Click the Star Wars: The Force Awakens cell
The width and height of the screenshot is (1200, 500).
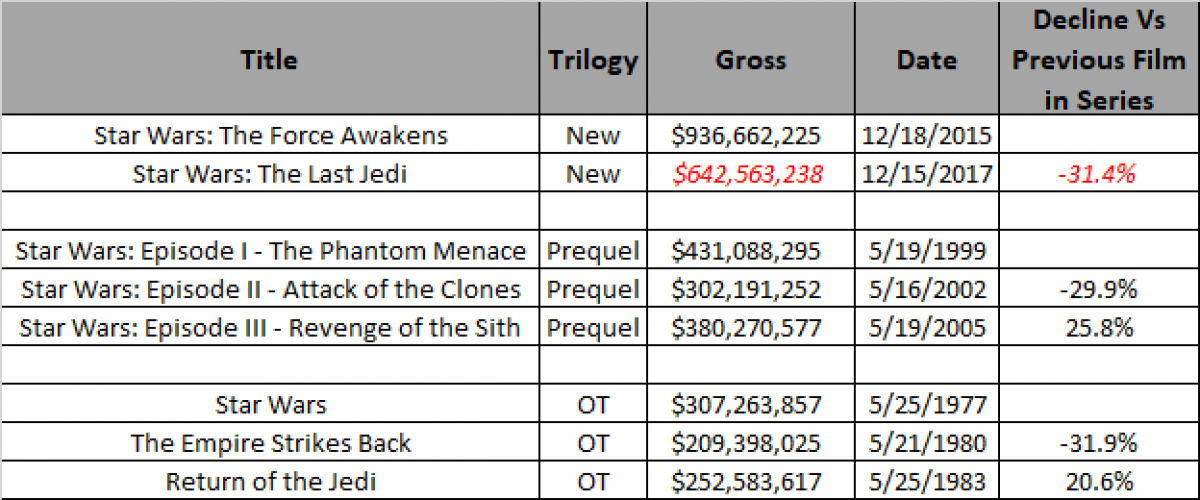click(x=270, y=135)
